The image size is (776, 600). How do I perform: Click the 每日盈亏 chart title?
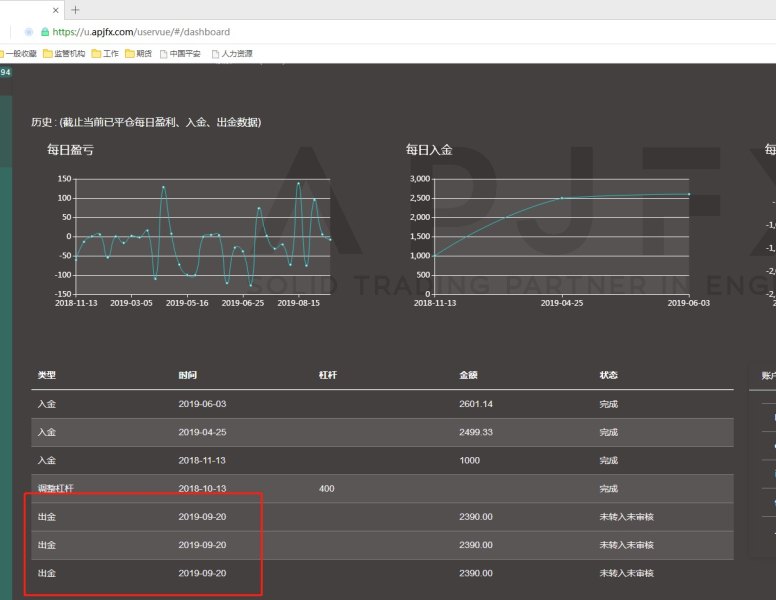[70, 149]
